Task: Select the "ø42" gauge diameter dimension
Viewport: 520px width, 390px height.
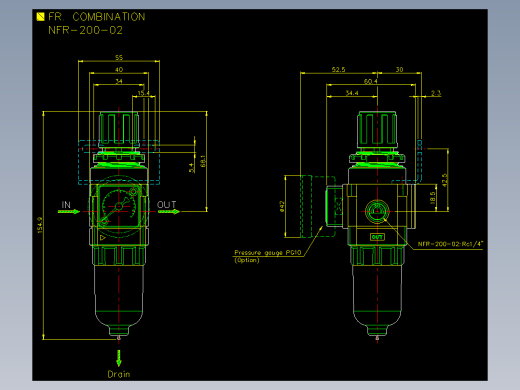Action: 282,206
